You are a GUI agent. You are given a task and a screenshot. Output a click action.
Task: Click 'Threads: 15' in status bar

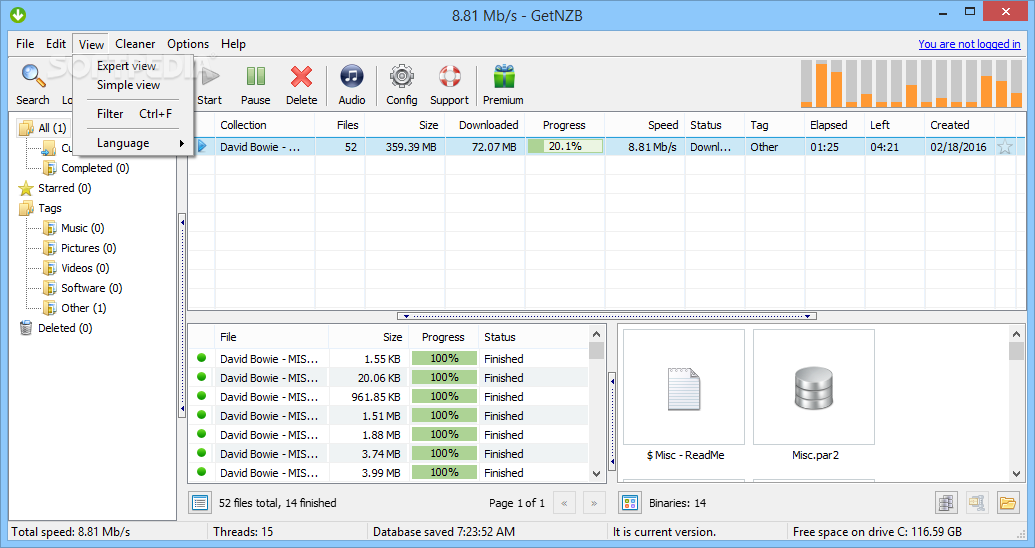tap(243, 531)
